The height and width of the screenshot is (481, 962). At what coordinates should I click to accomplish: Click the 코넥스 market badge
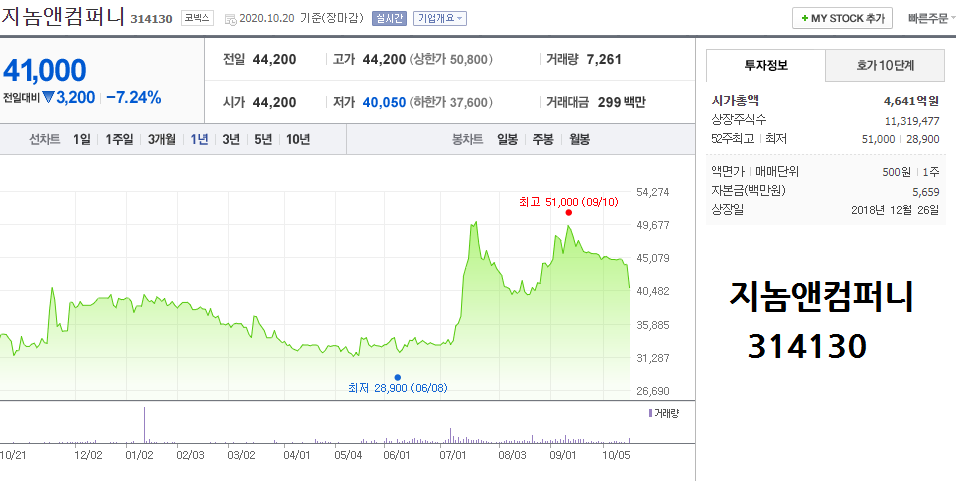[198, 18]
